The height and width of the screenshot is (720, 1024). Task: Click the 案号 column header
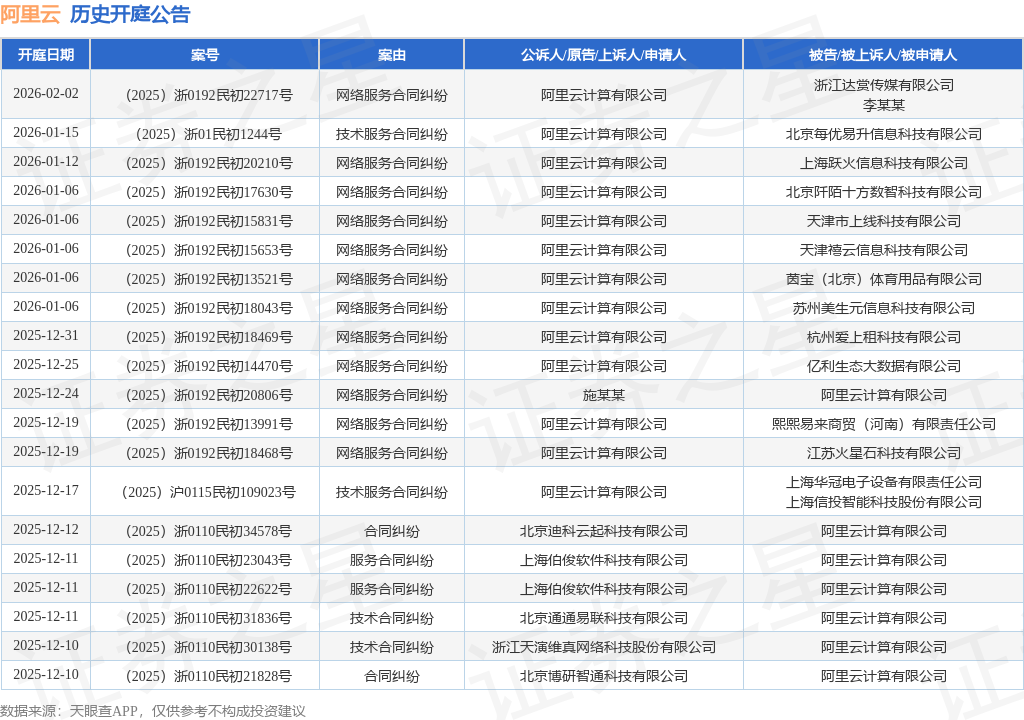tap(205, 55)
